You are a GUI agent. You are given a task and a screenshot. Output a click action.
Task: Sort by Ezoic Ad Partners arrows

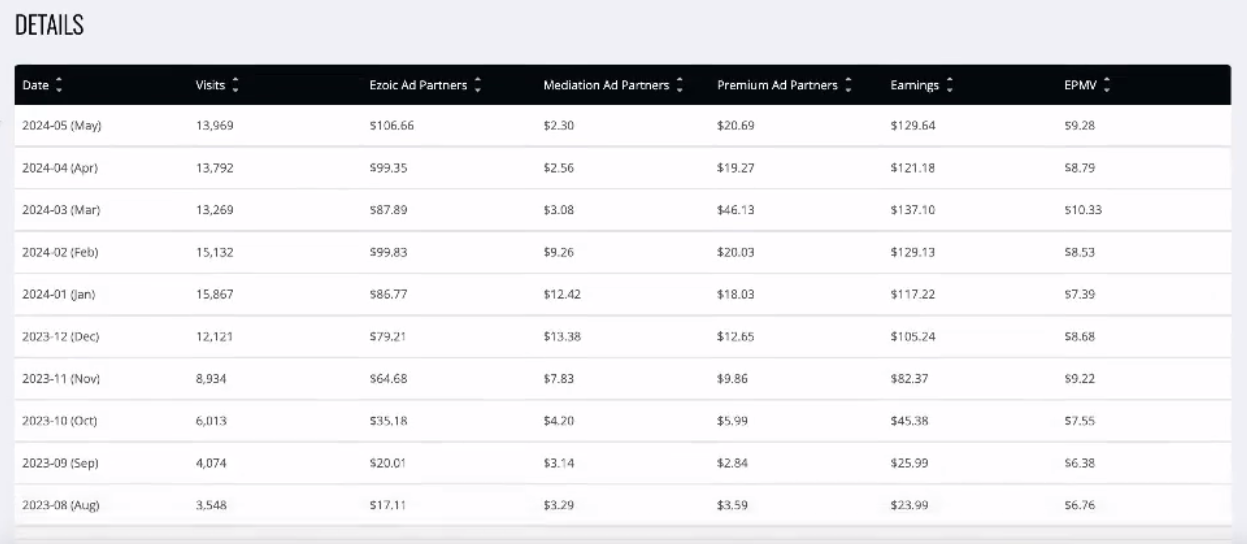[478, 86]
